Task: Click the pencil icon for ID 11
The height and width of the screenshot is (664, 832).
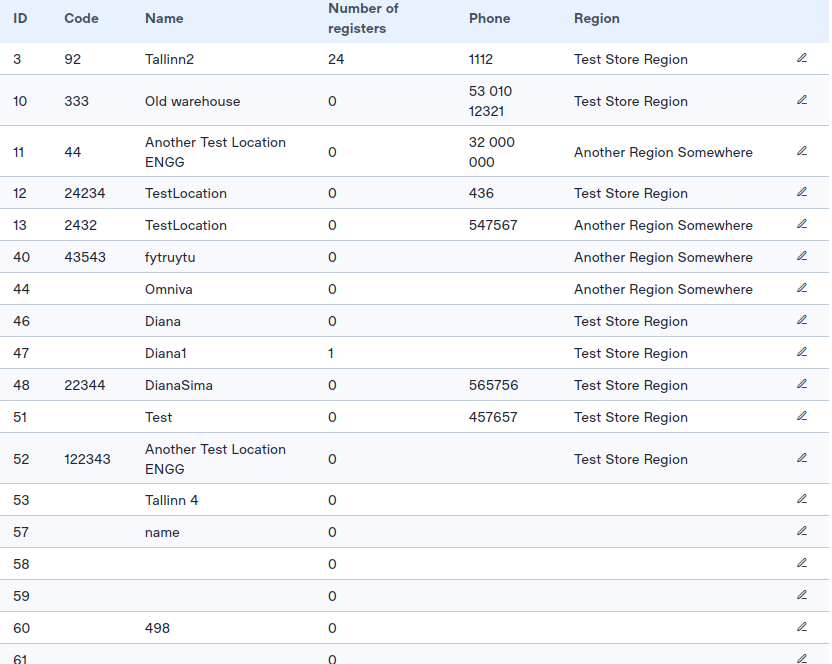Action: coord(801,151)
